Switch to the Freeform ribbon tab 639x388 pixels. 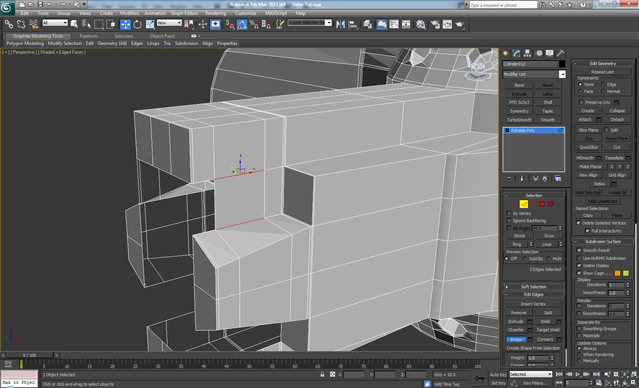89,36
